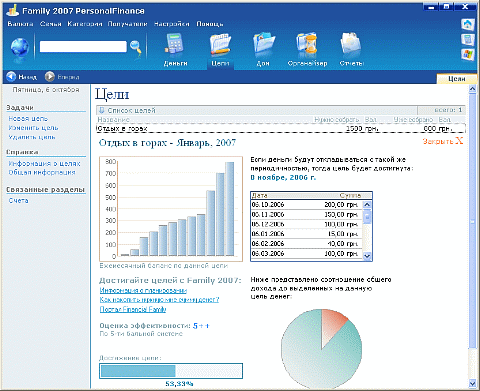The width and height of the screenshot is (480, 391).
Task: Open the link about saving money
Action: tap(159, 300)
